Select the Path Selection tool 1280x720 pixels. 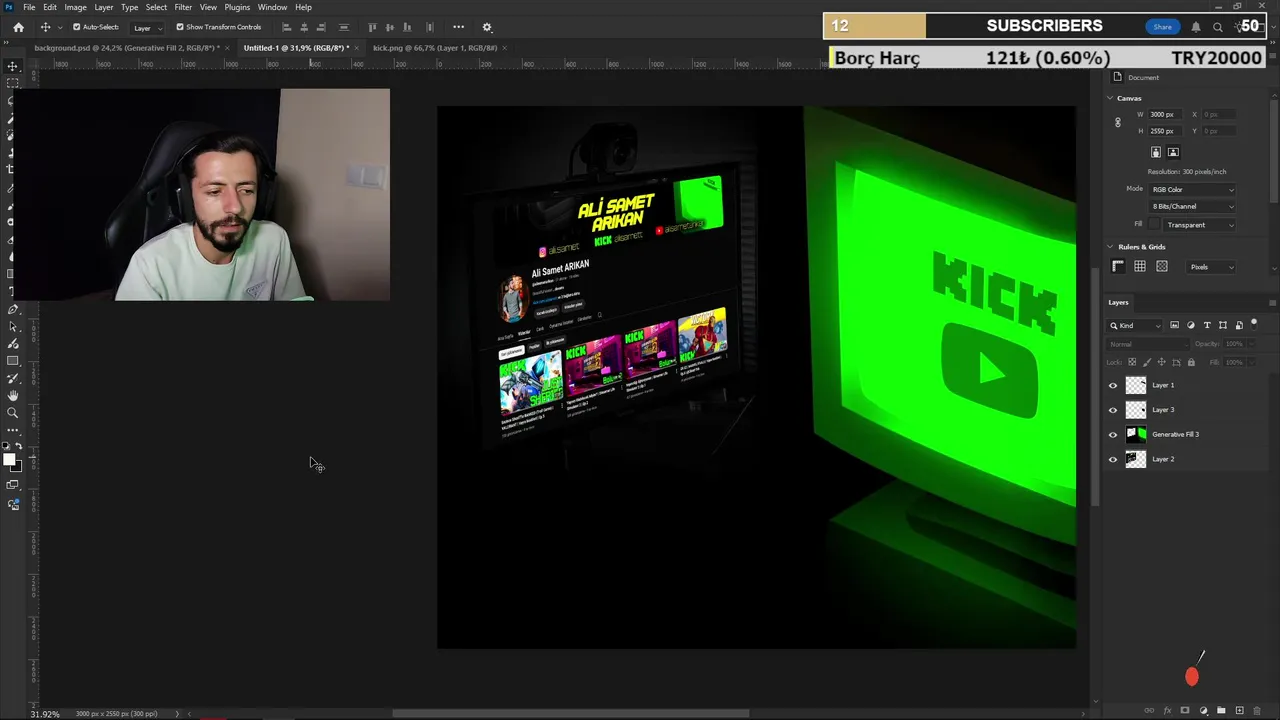[x=12, y=327]
